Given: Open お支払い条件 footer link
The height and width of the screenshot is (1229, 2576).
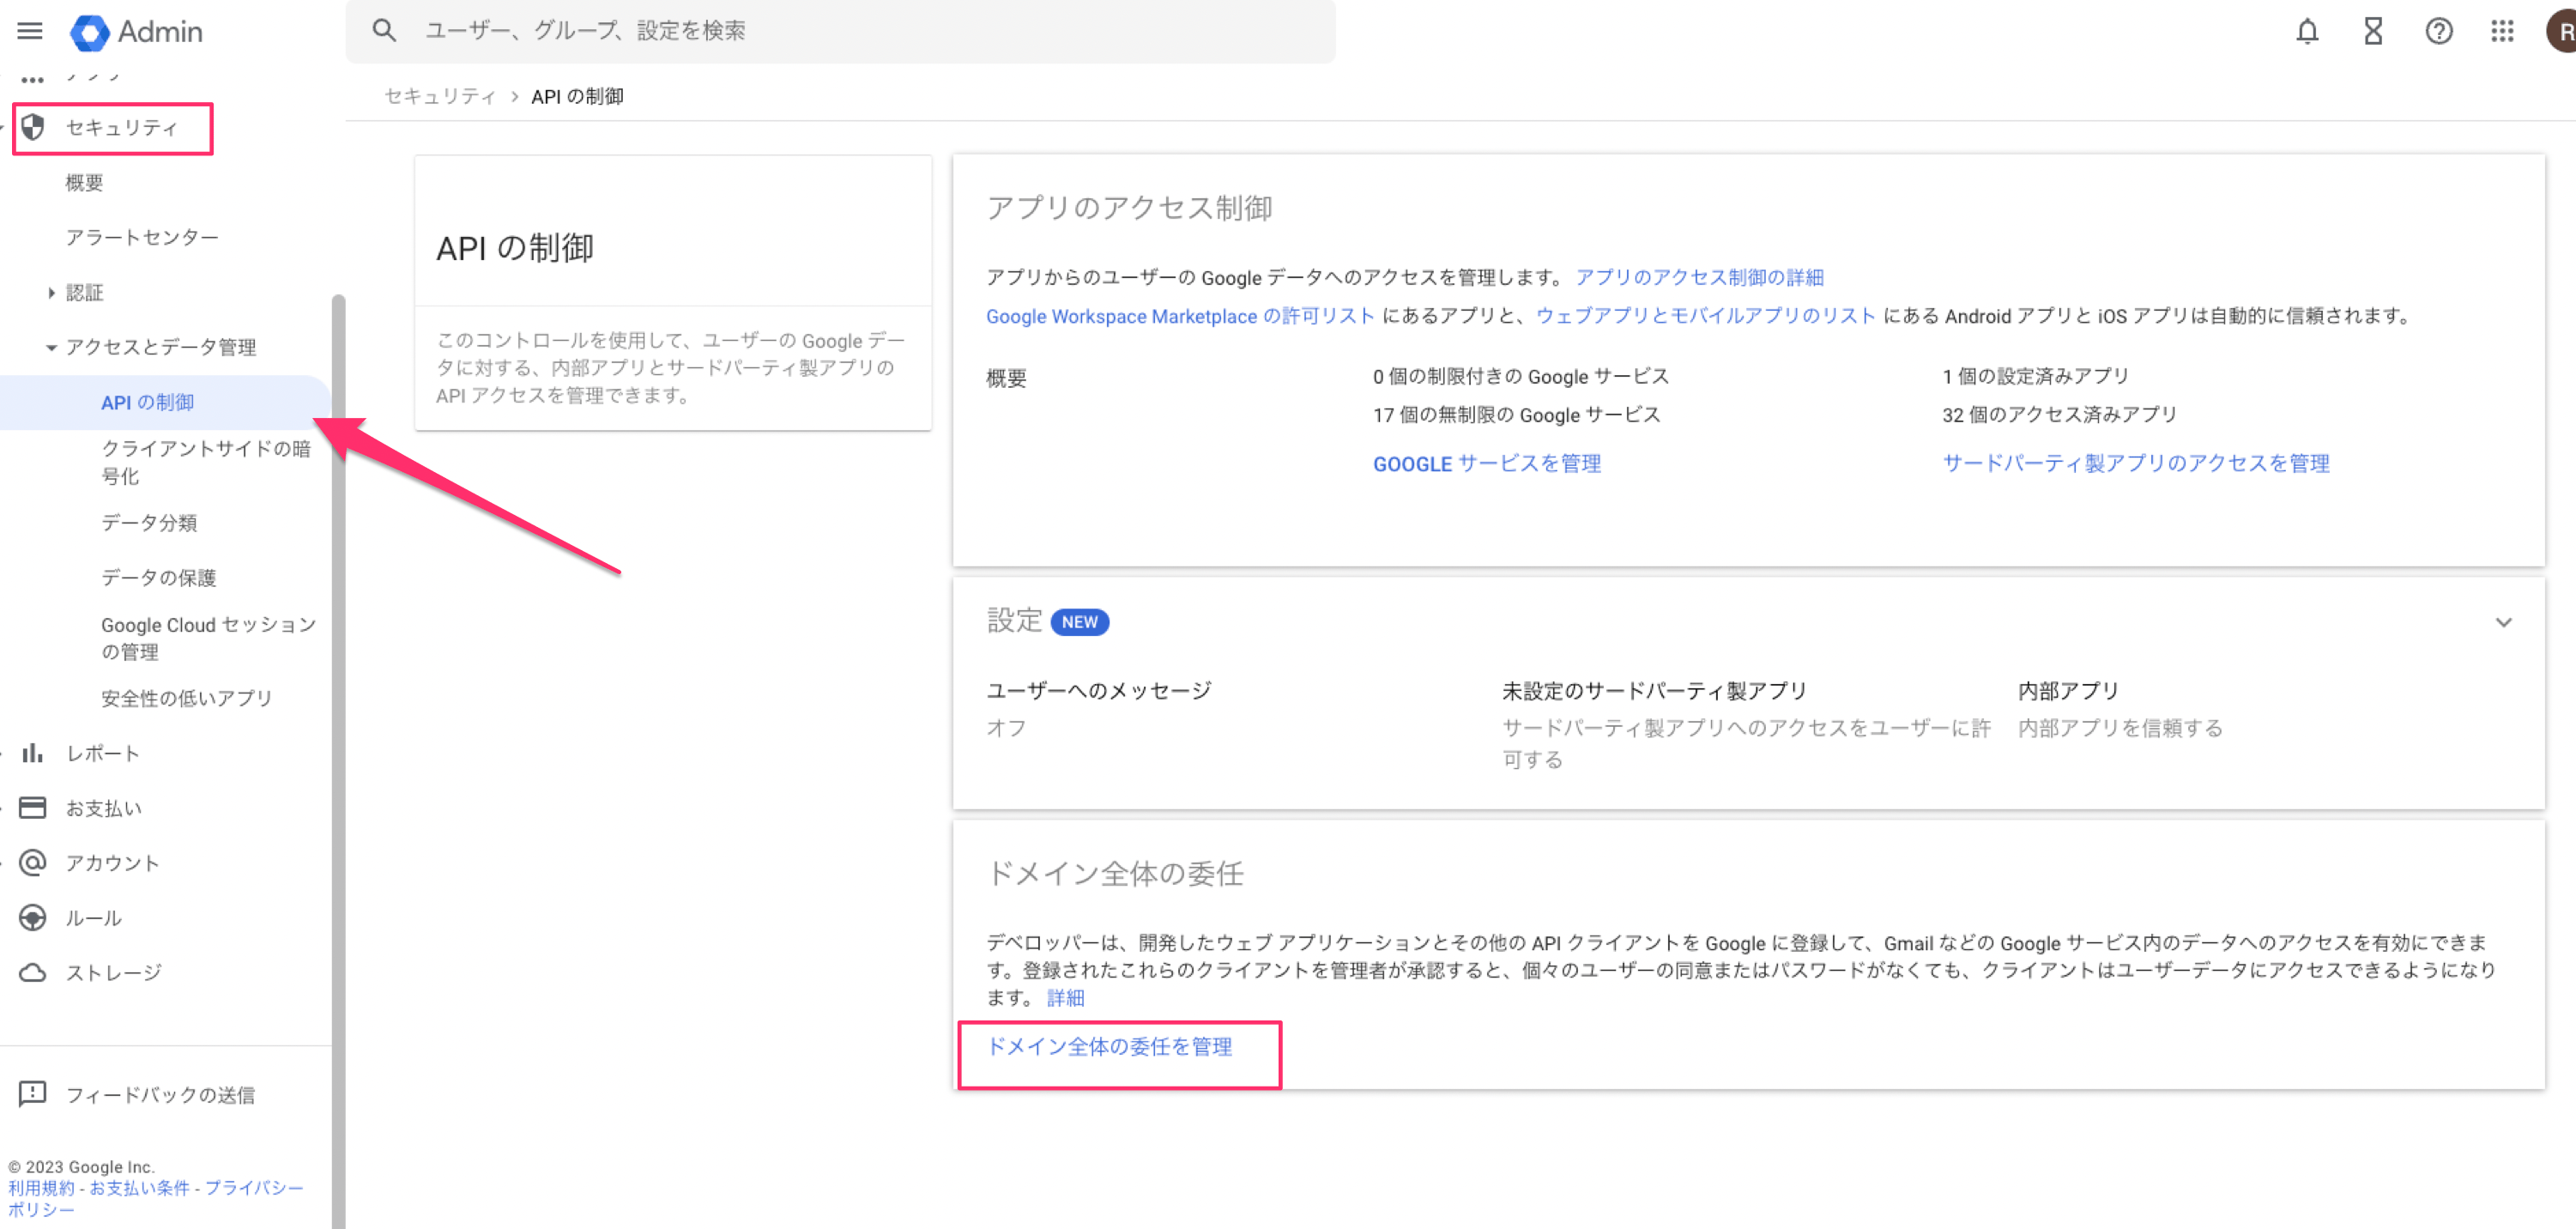Looking at the screenshot, I should [x=139, y=1187].
